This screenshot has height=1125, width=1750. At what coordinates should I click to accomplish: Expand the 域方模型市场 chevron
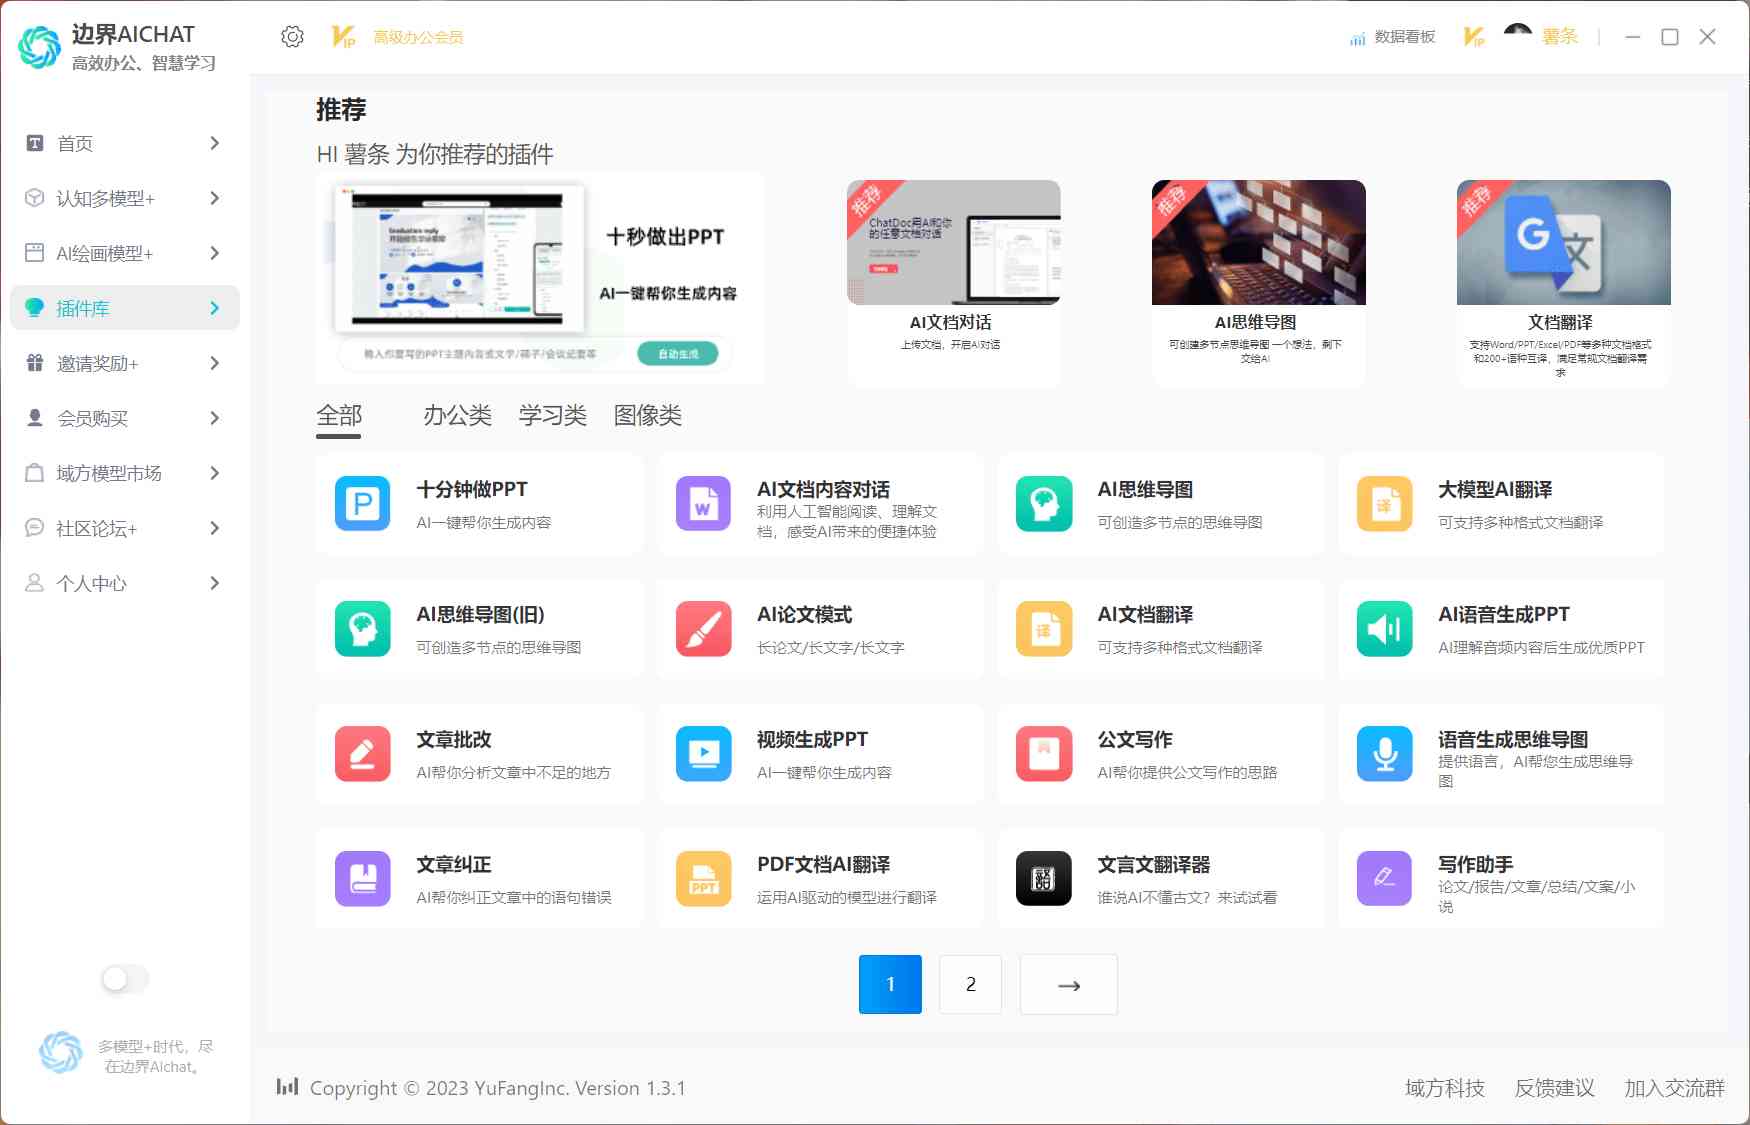(214, 473)
